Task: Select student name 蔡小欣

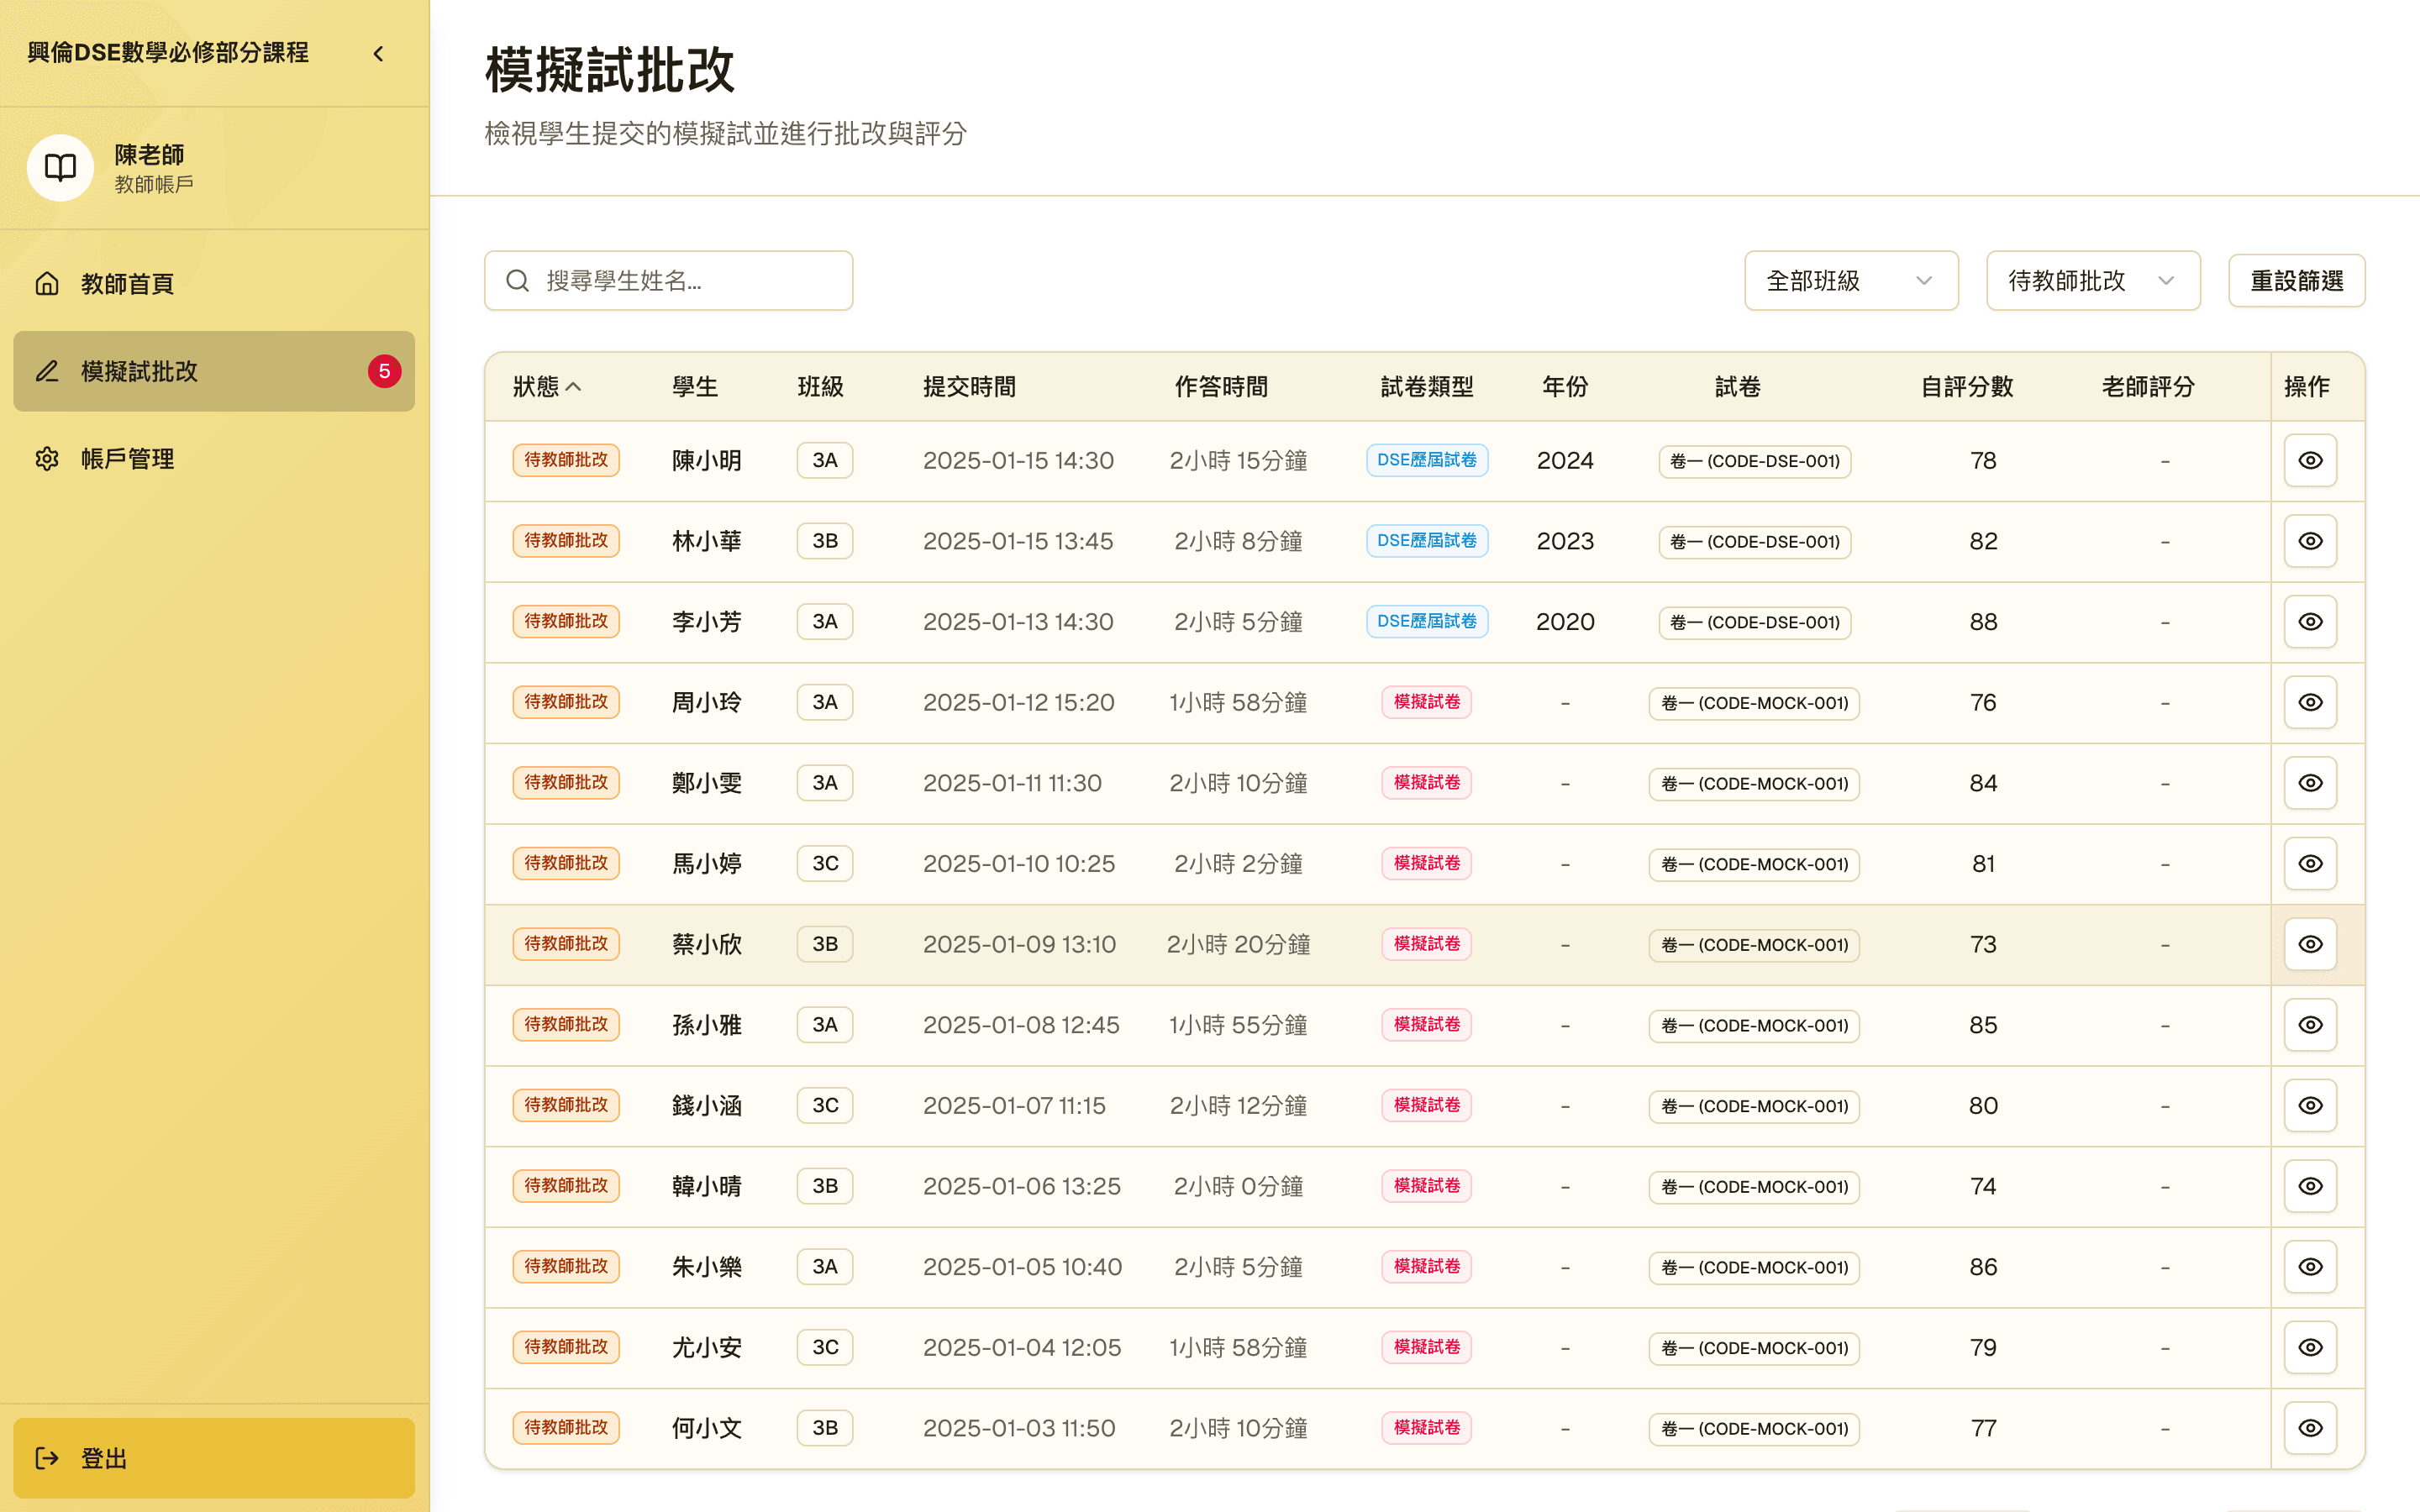Action: coord(707,944)
